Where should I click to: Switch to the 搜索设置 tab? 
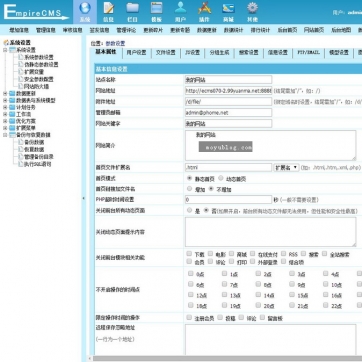249,53
